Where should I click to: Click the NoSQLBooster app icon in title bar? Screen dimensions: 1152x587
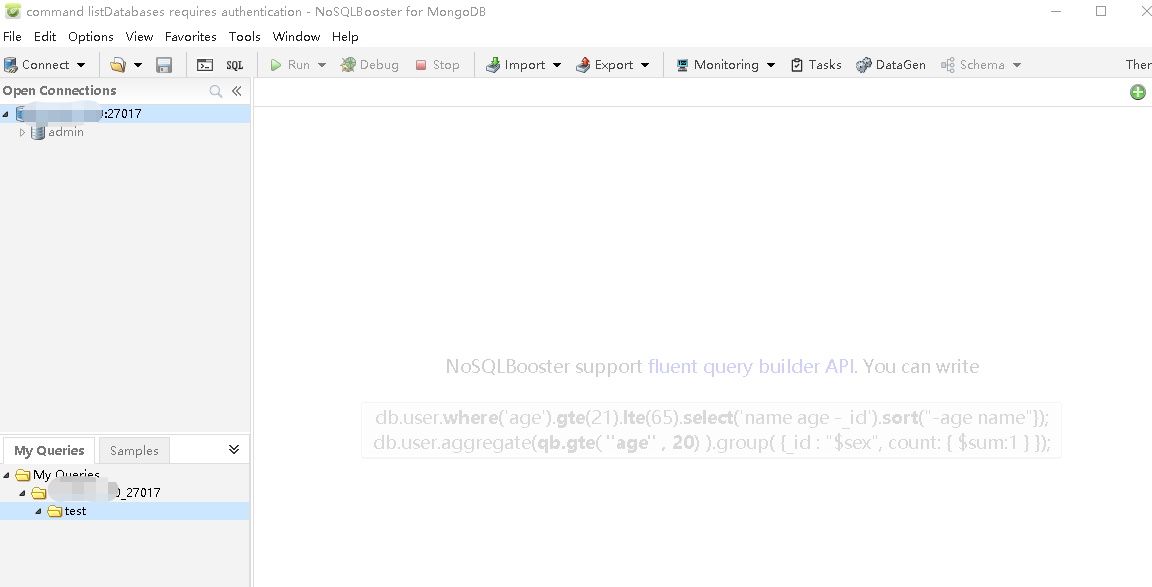click(x=12, y=11)
